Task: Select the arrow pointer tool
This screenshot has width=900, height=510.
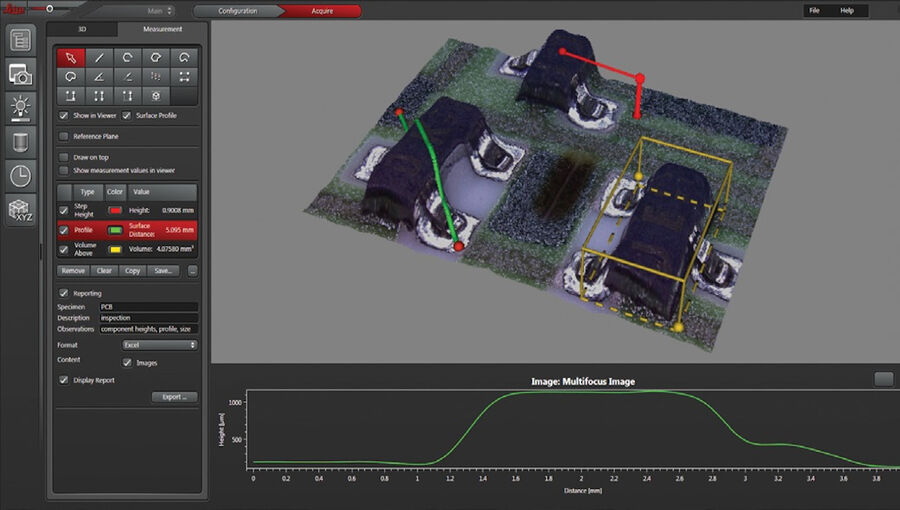Action: (x=71, y=57)
